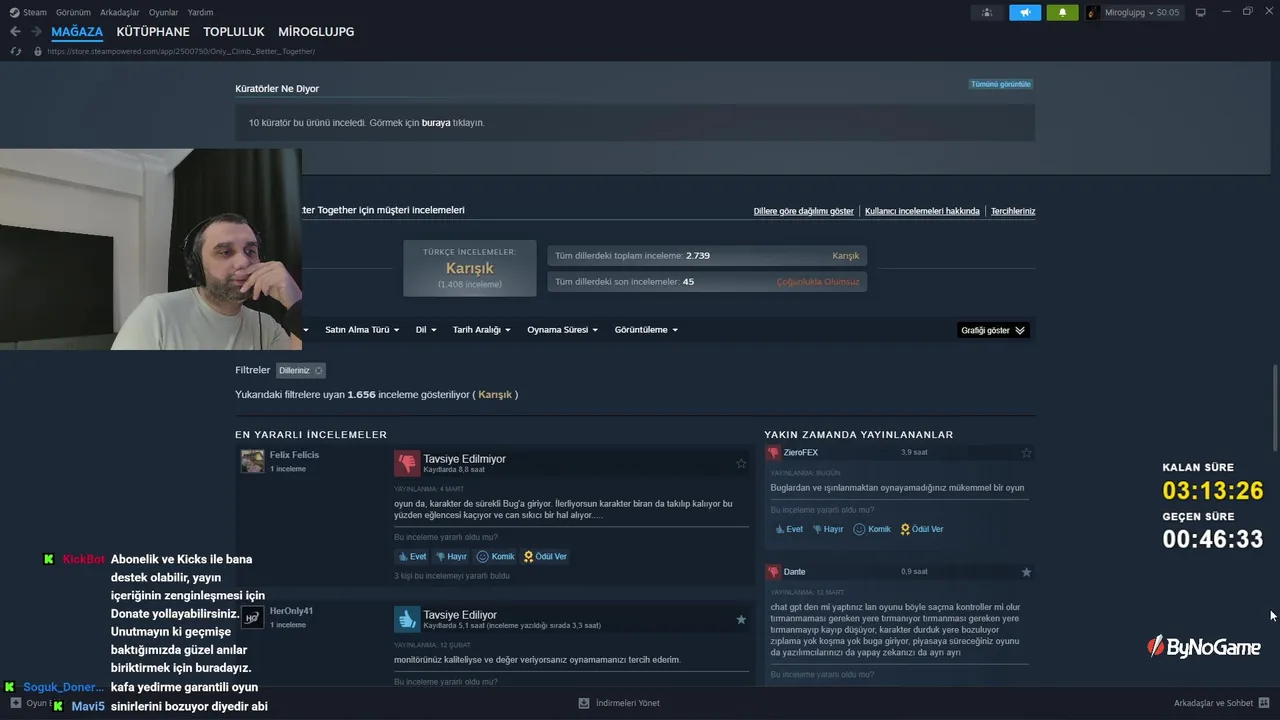Open the Oyunlar menu

tap(163, 12)
